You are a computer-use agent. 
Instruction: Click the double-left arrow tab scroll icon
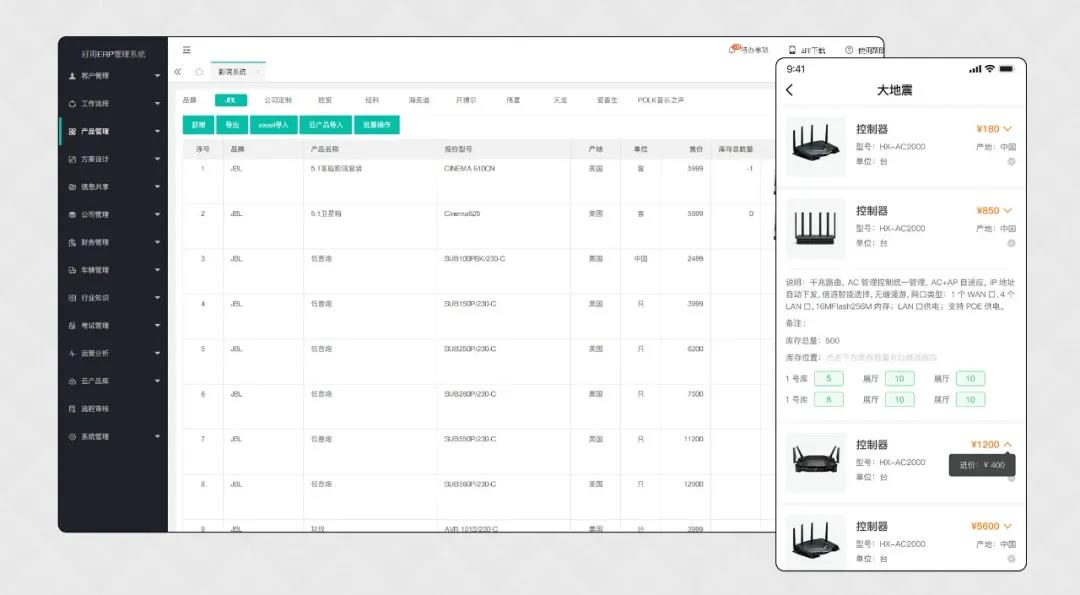pyautogui.click(x=178, y=72)
